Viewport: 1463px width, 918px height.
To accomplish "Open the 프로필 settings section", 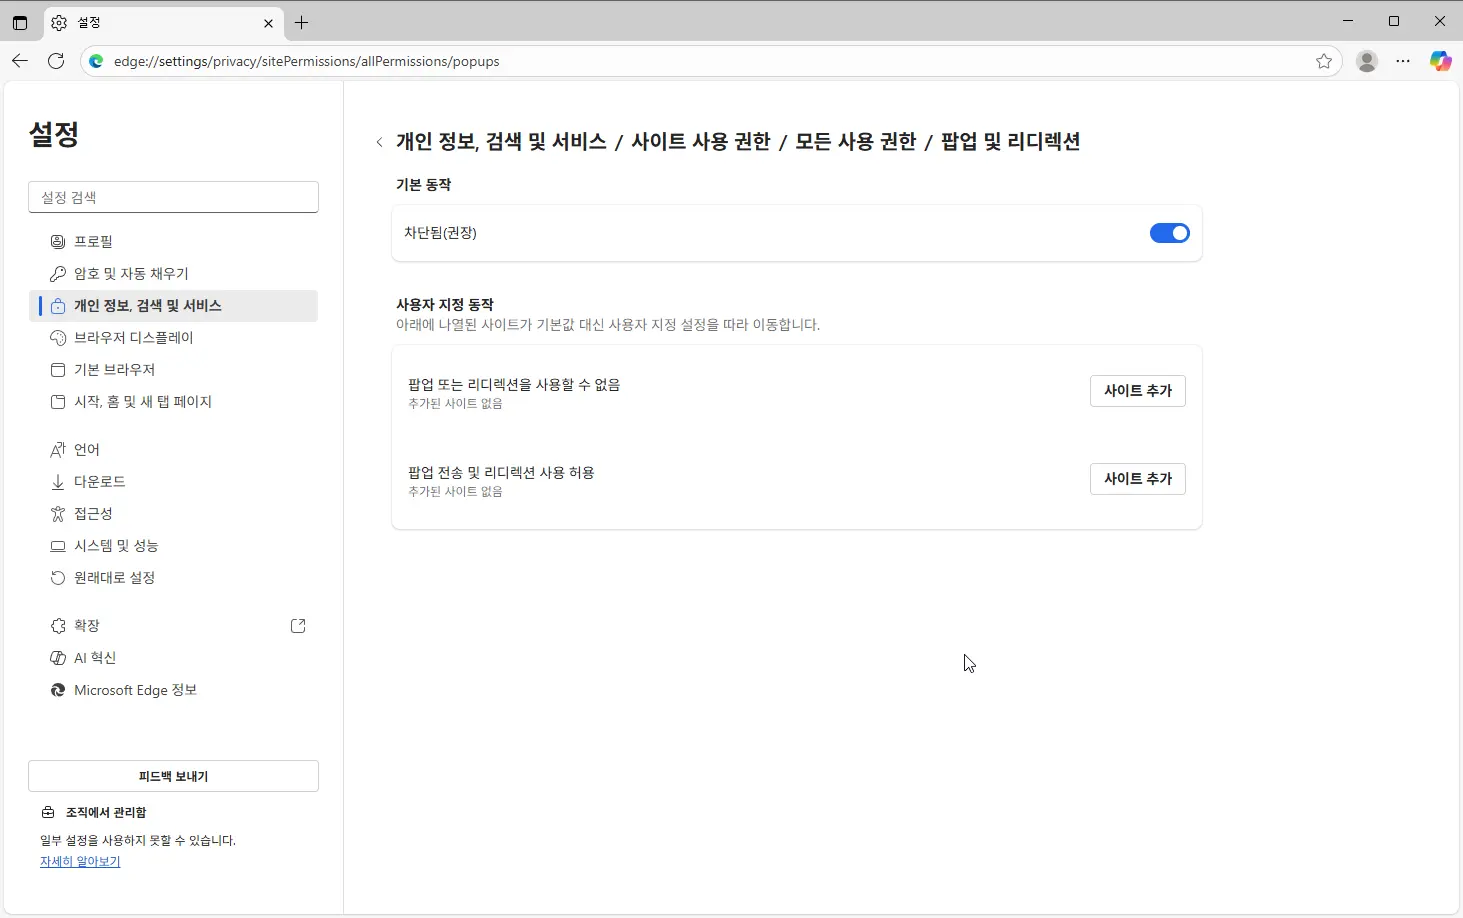I will [94, 241].
